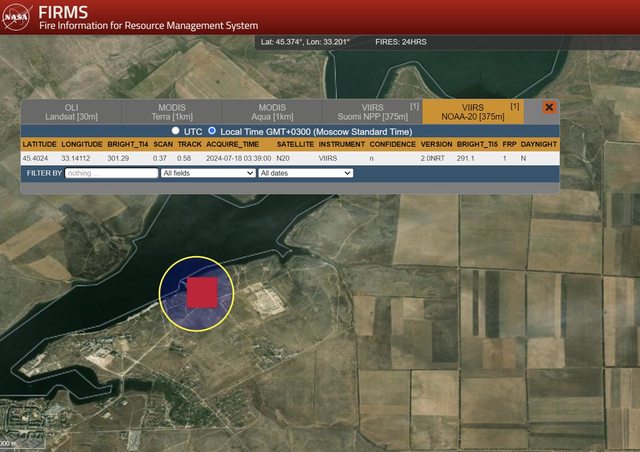Switch to MODIS Aqua [1km] tab

(x=272, y=112)
